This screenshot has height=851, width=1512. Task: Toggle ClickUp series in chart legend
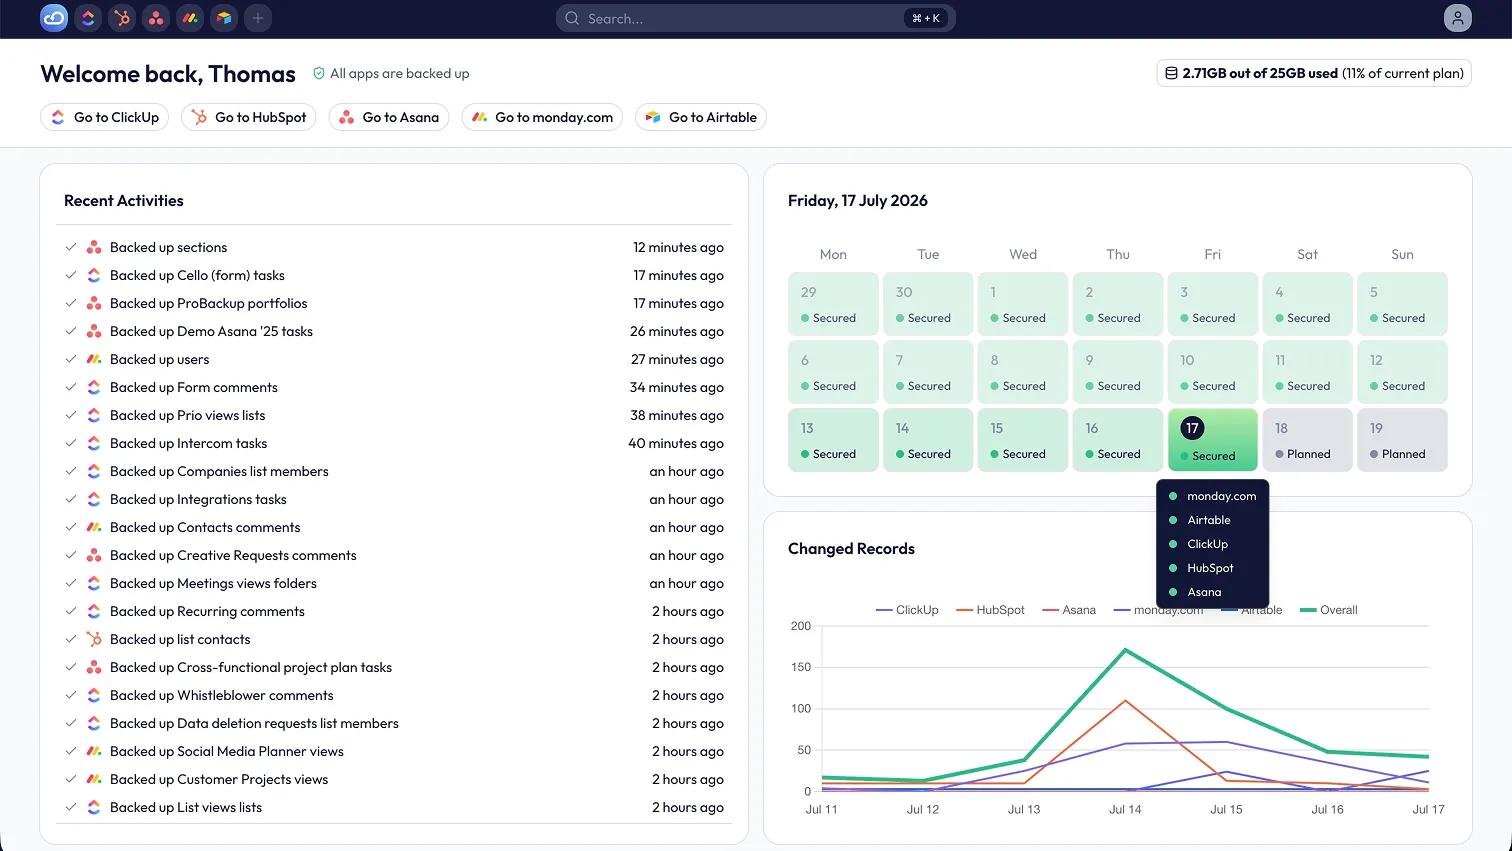(907, 610)
